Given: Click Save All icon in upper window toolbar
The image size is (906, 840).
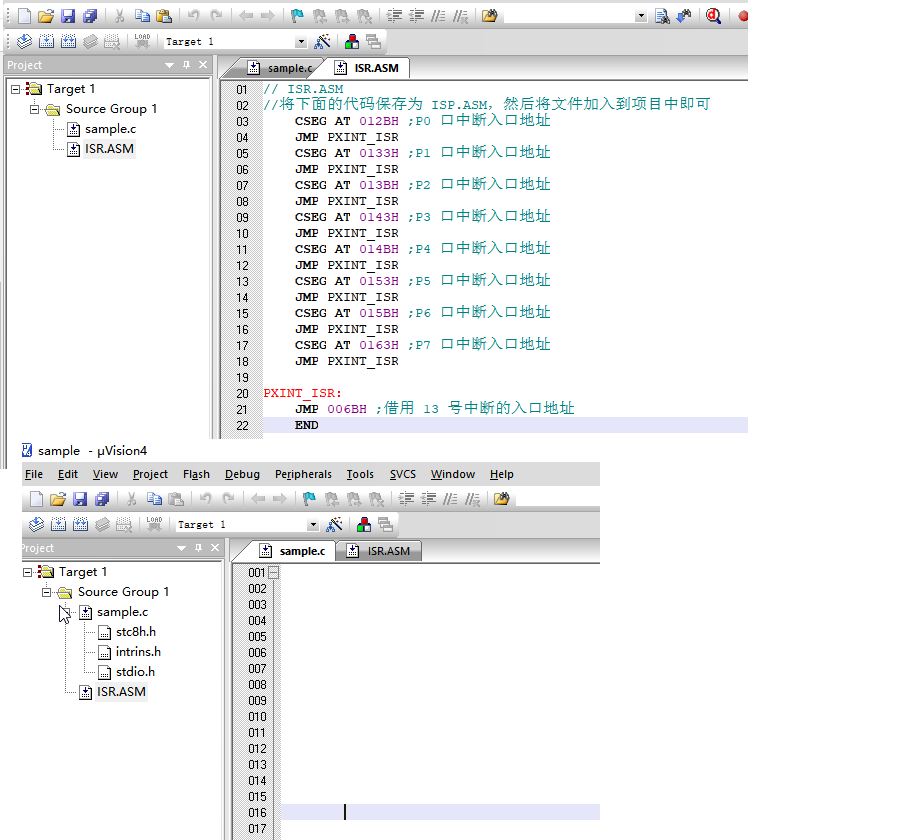Looking at the screenshot, I should pyautogui.click(x=90, y=16).
